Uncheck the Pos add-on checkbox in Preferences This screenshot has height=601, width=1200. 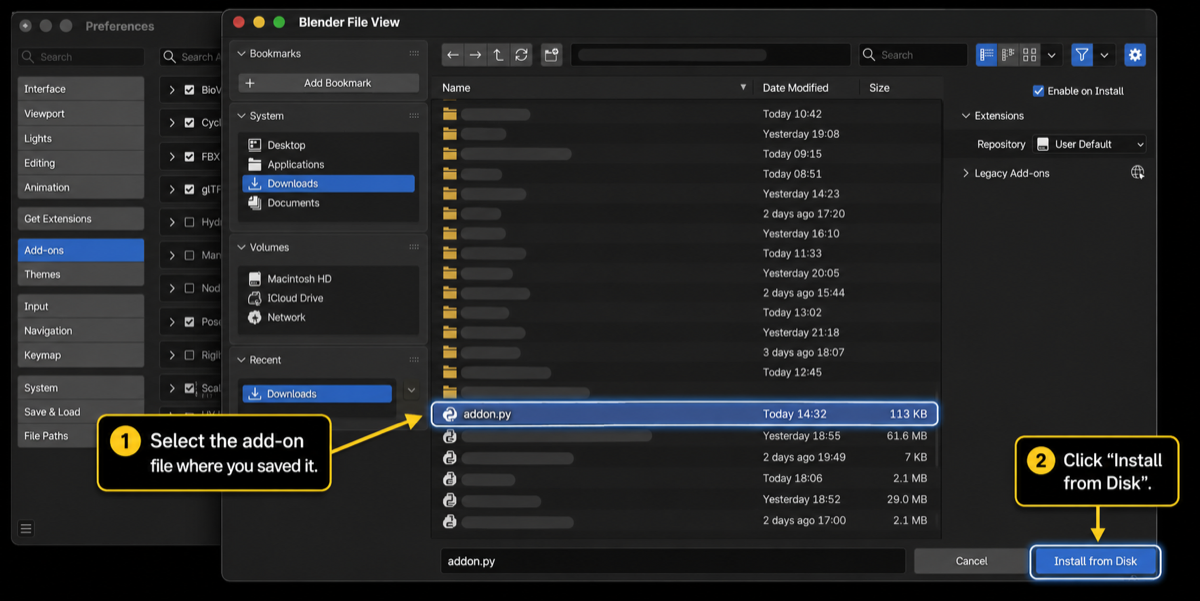pos(189,322)
